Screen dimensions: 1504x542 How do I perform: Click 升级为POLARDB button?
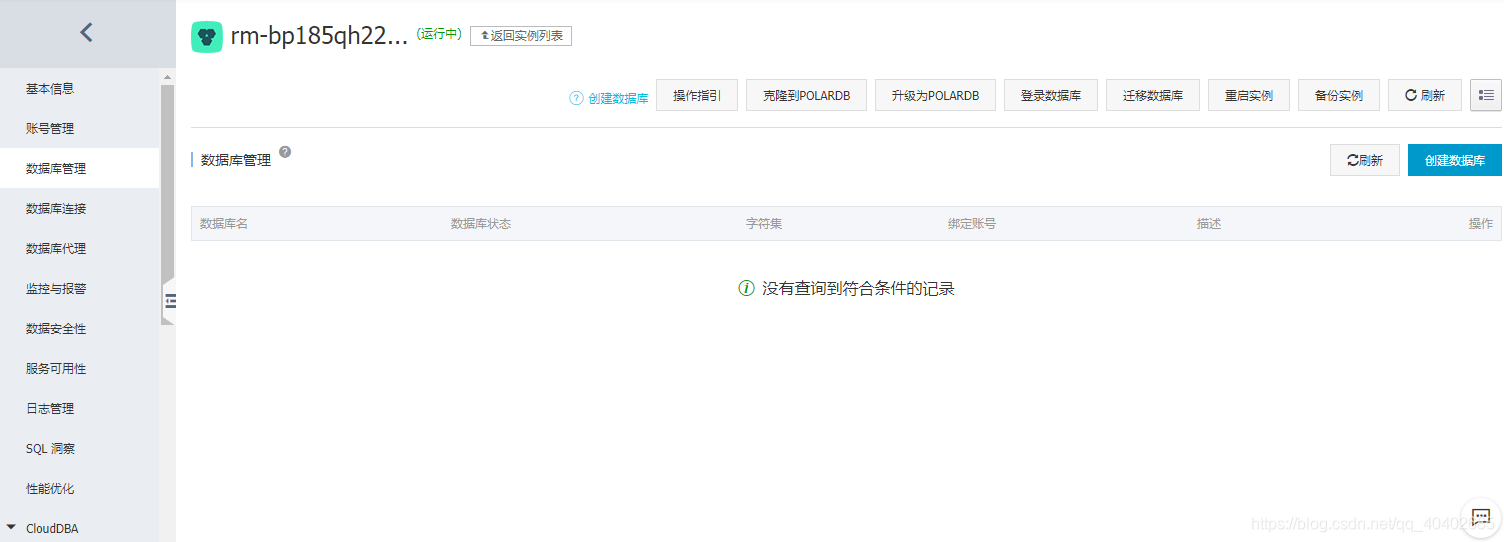pos(935,95)
